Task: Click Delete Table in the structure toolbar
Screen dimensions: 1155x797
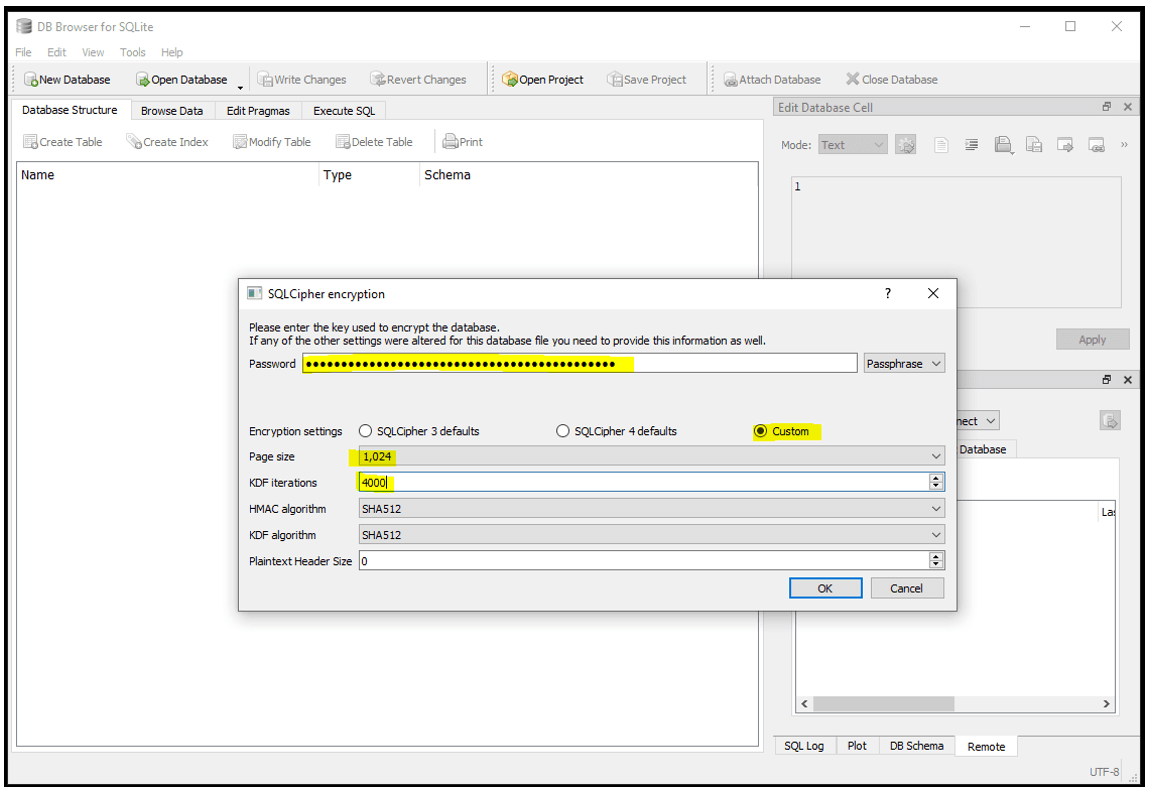Action: point(374,142)
